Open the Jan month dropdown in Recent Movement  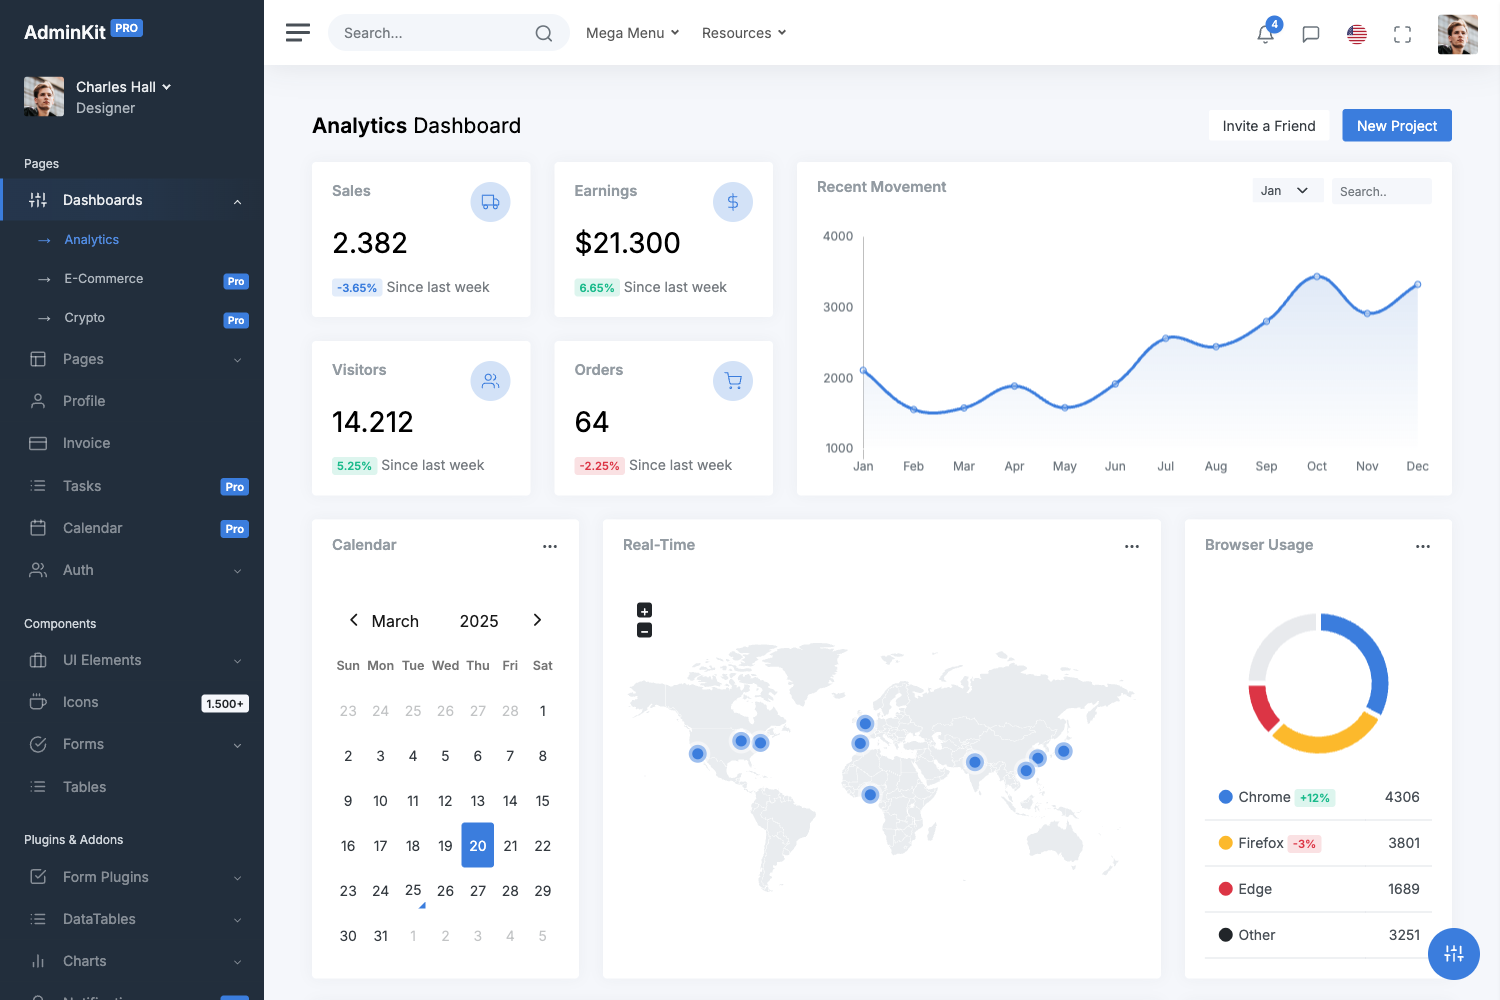pyautogui.click(x=1287, y=190)
